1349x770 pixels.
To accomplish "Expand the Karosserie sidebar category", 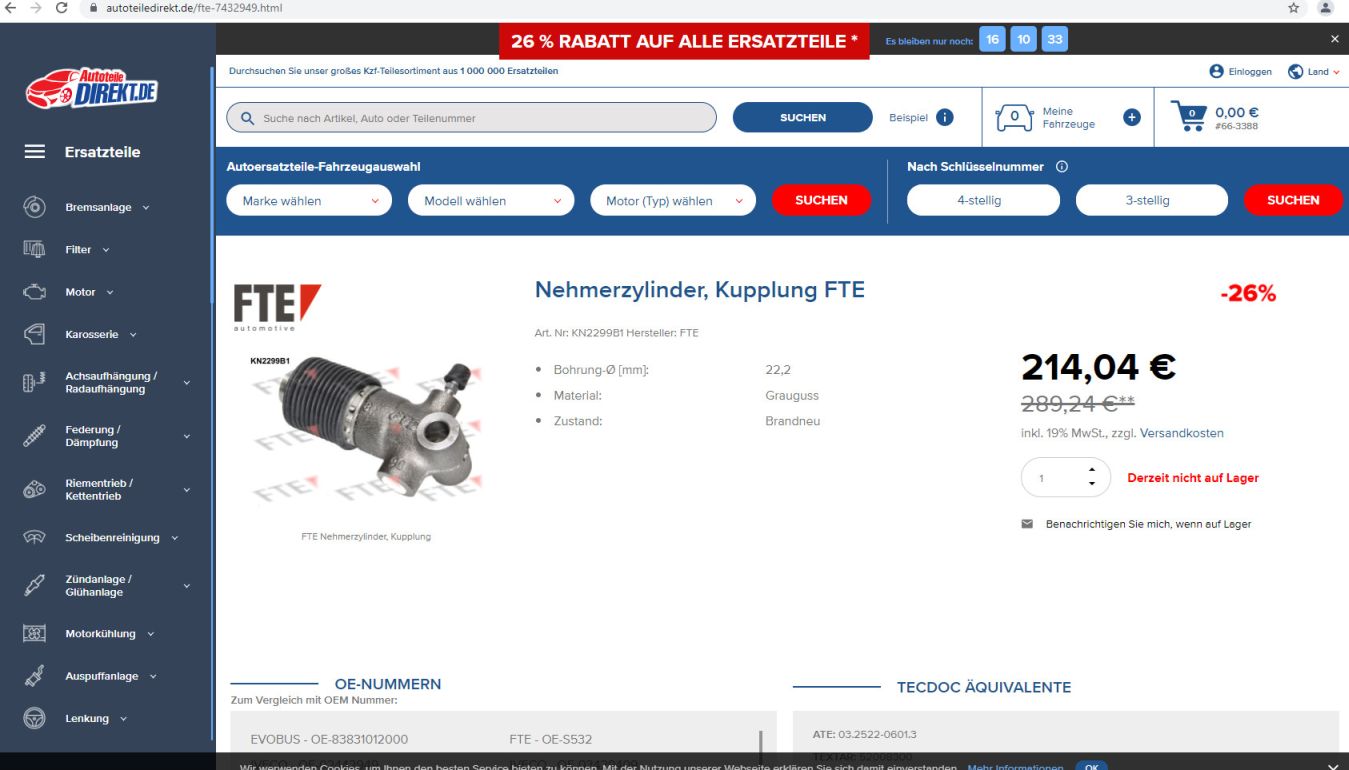I will click(100, 334).
